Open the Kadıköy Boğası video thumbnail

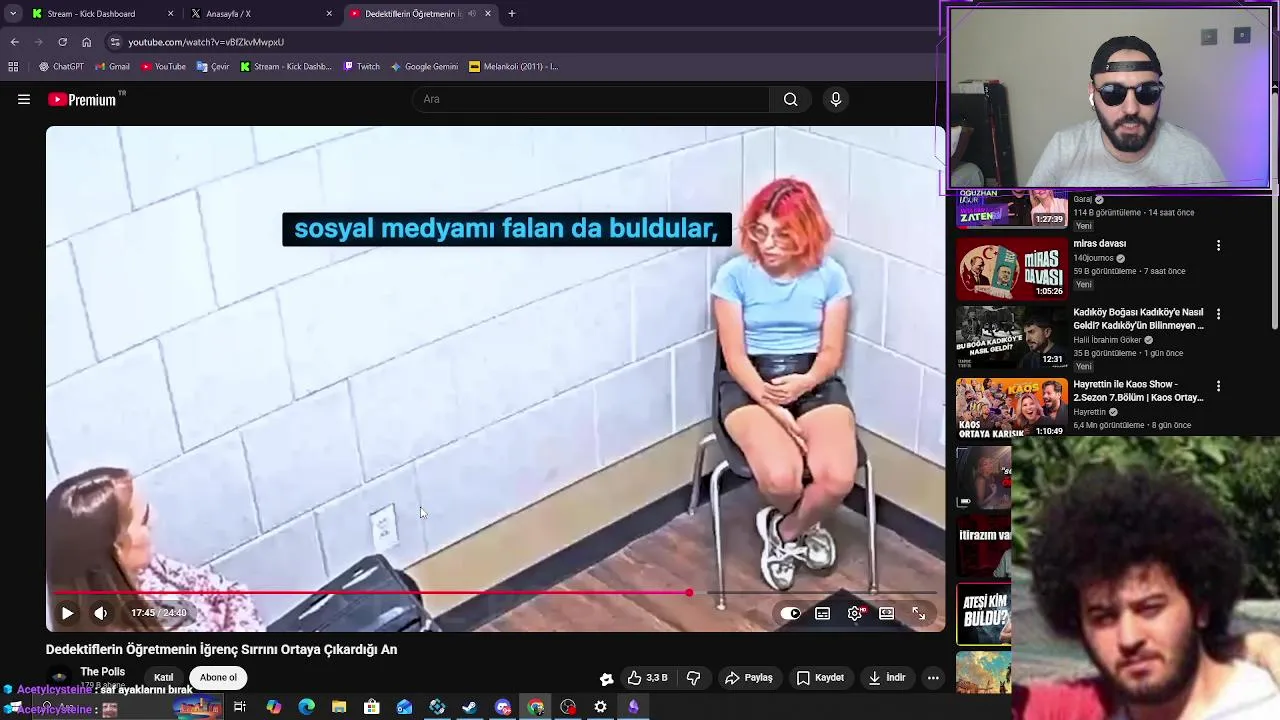(1012, 337)
